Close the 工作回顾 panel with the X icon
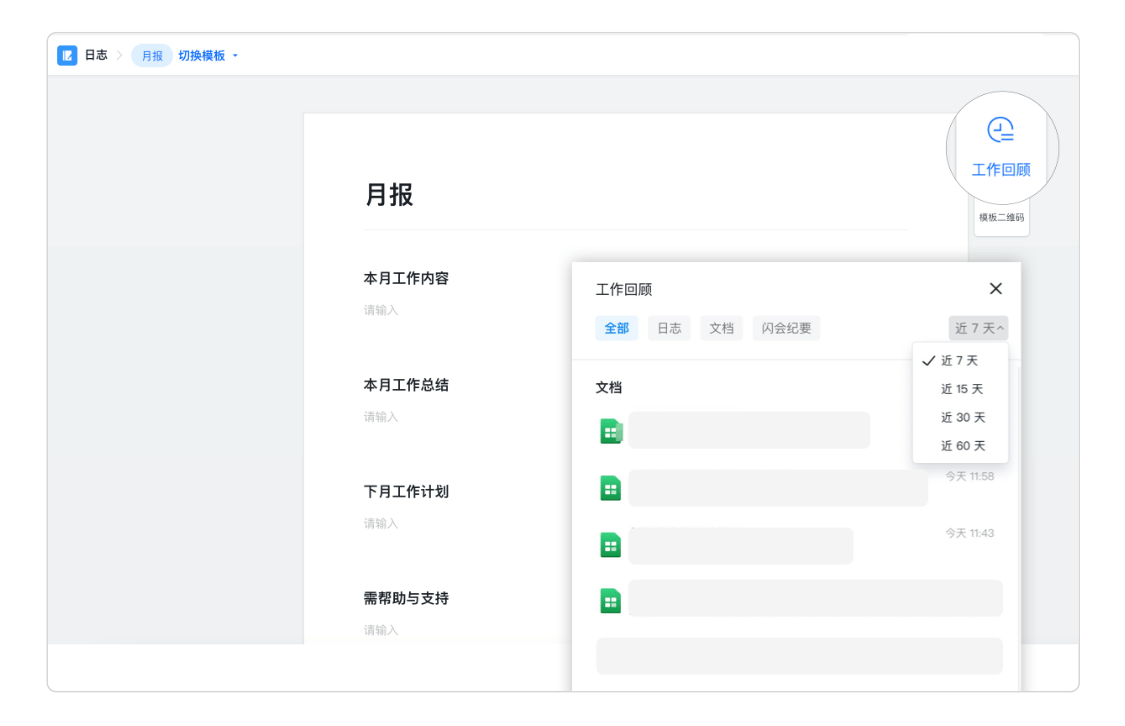The image size is (1125, 726). point(996,288)
